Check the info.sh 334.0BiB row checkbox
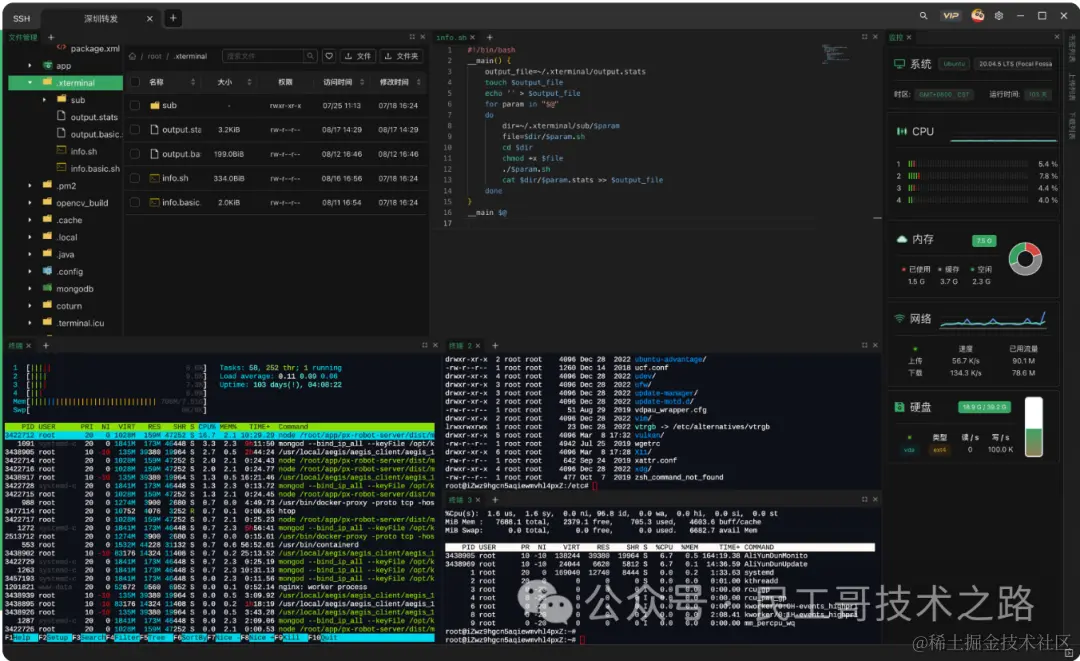Image resolution: width=1080 pixels, height=661 pixels. pos(135,178)
